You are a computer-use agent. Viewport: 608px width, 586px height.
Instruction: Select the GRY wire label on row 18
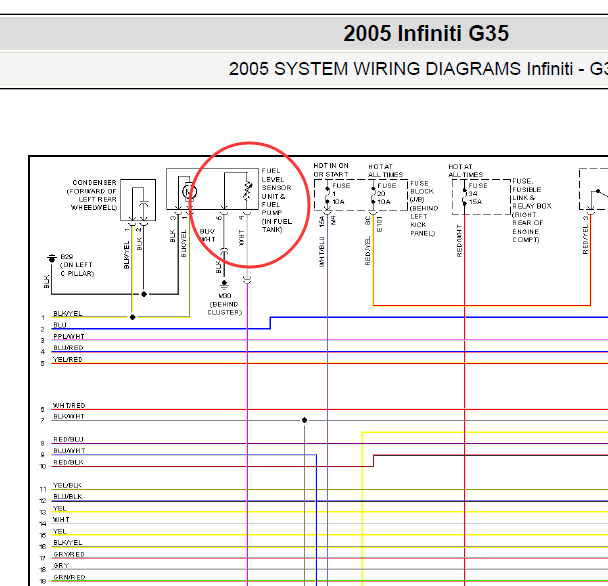coord(61,565)
